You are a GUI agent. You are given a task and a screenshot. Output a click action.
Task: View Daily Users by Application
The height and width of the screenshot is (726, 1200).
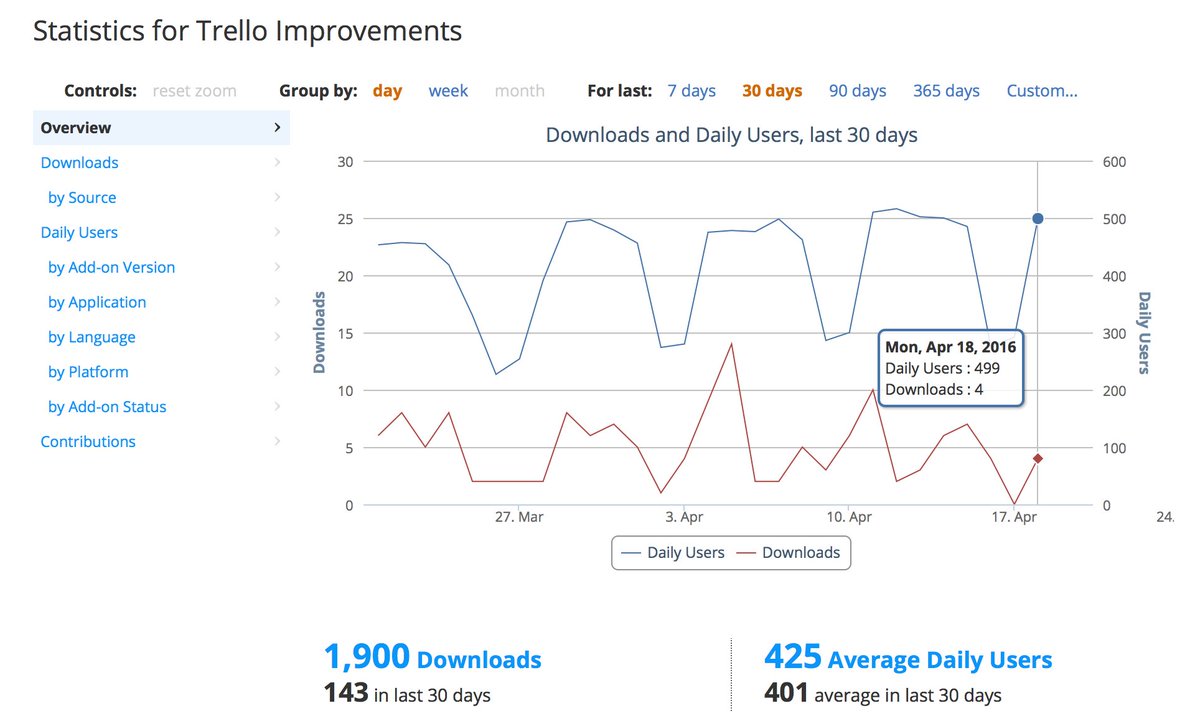[x=97, y=302]
